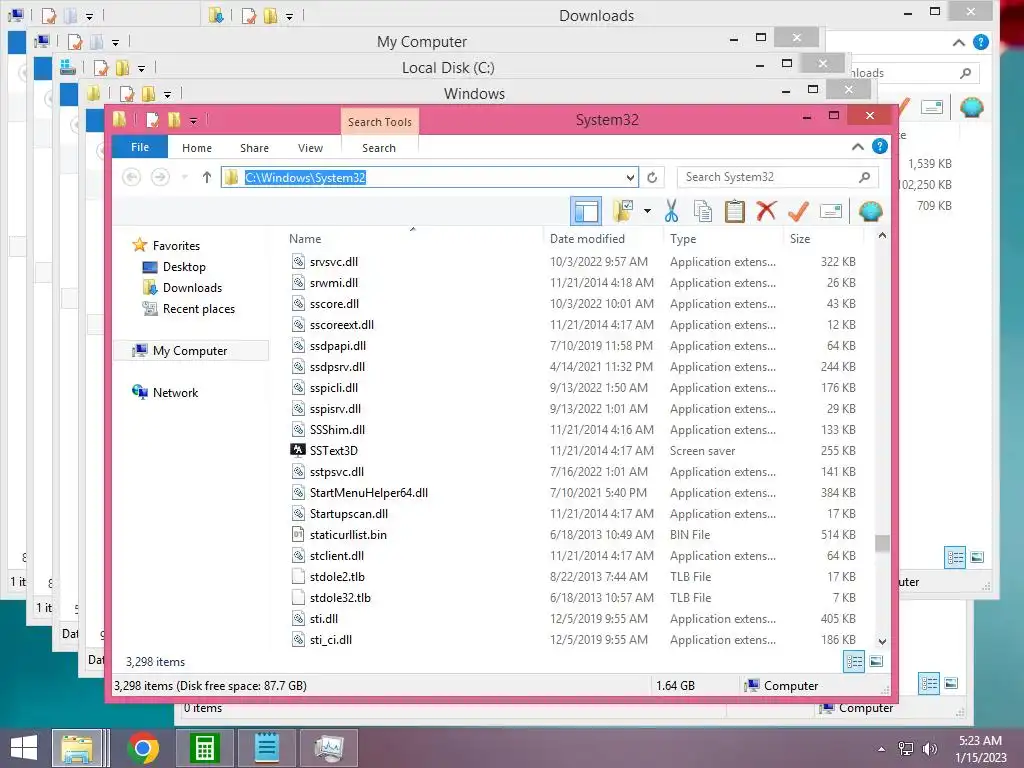Sort files by the Size column header

[x=799, y=239]
